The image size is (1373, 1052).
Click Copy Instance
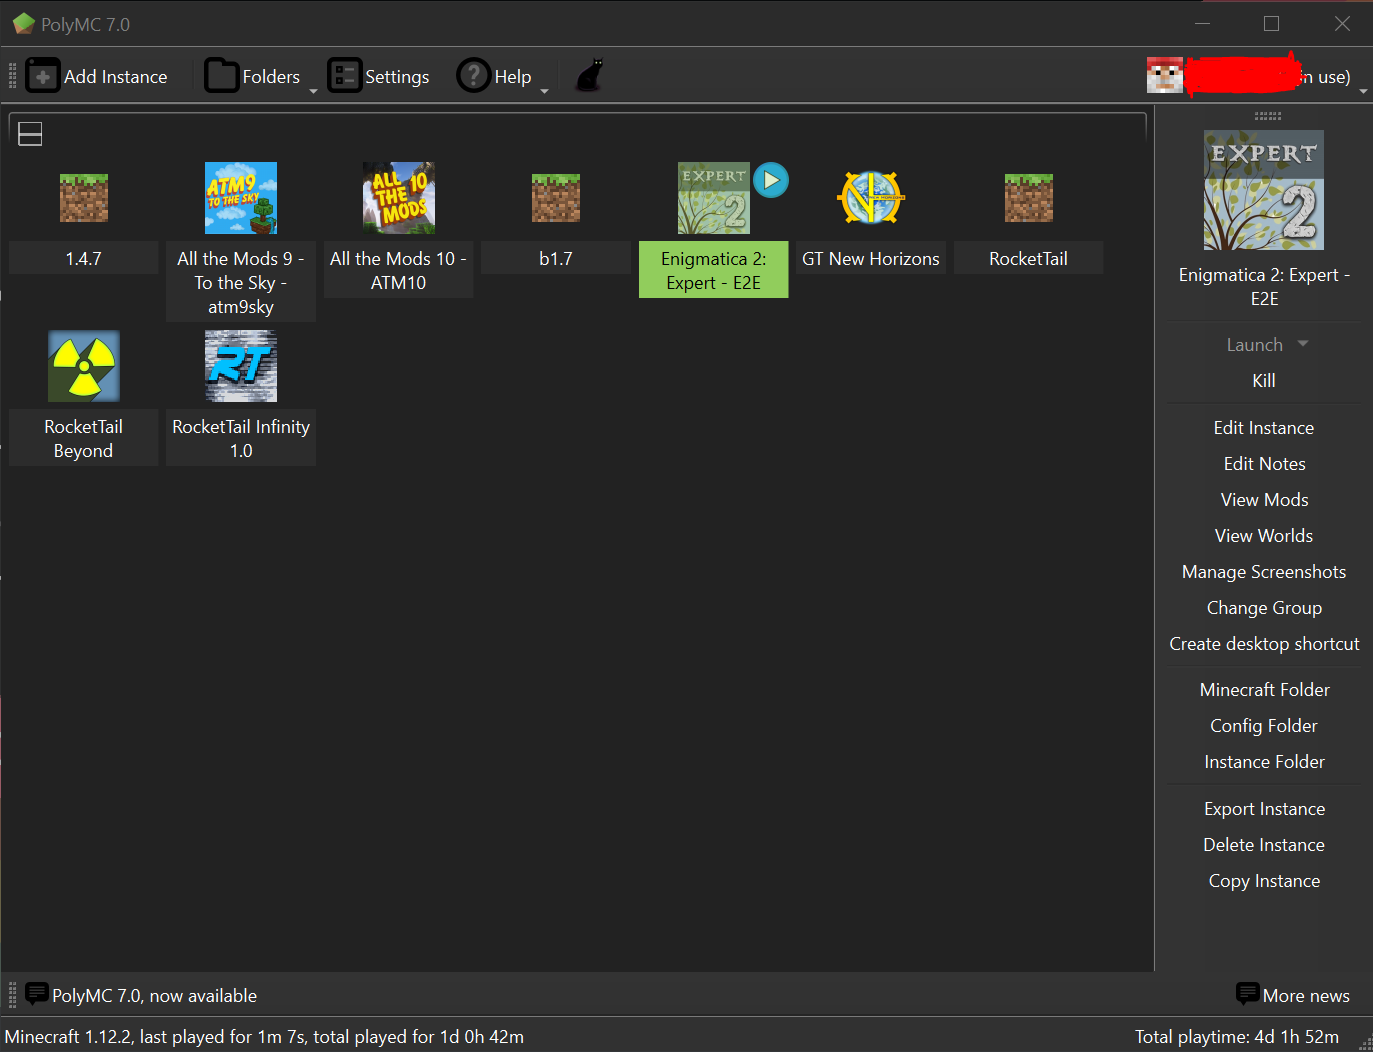coord(1264,881)
